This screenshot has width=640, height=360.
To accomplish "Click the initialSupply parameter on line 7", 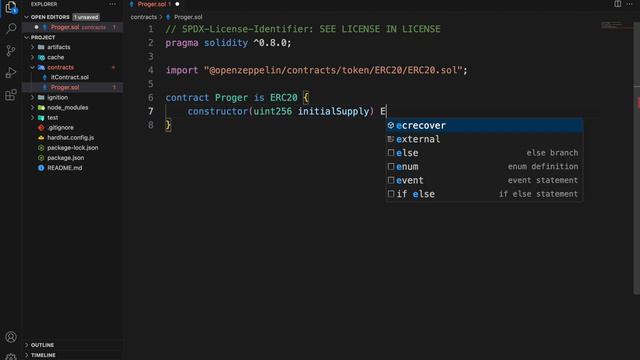I will click(x=333, y=111).
